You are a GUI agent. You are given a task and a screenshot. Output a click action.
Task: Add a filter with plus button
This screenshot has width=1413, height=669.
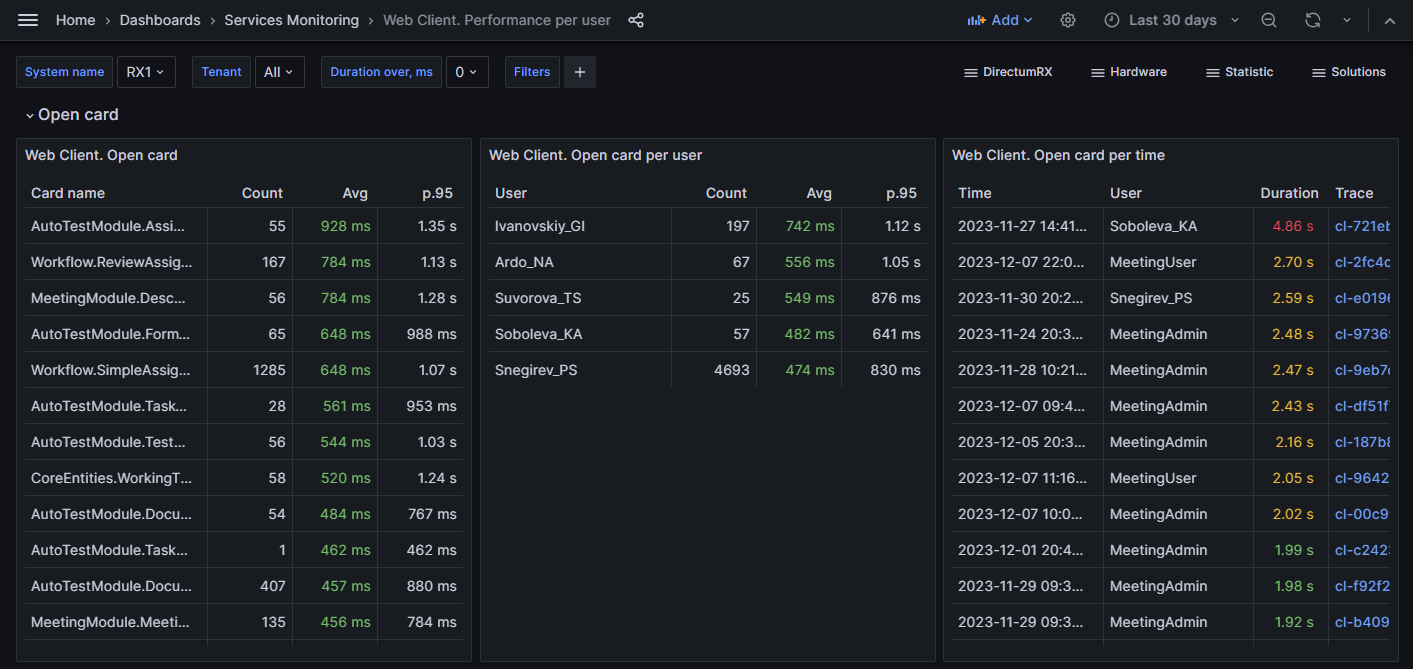(x=580, y=72)
